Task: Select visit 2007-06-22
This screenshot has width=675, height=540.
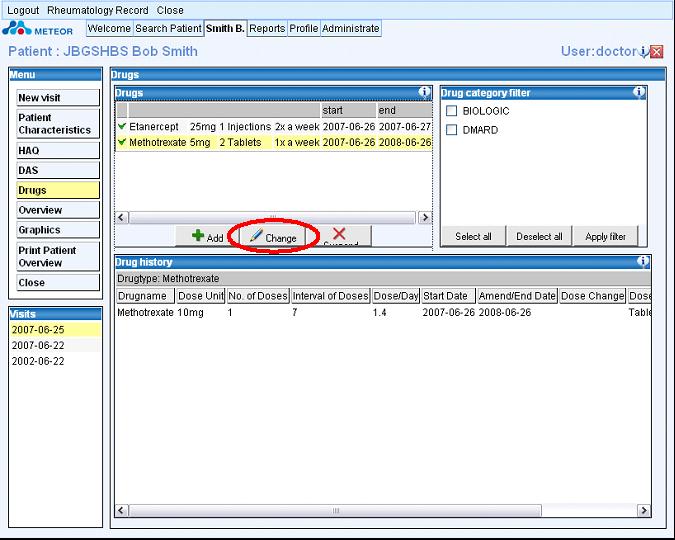Action: [56, 345]
